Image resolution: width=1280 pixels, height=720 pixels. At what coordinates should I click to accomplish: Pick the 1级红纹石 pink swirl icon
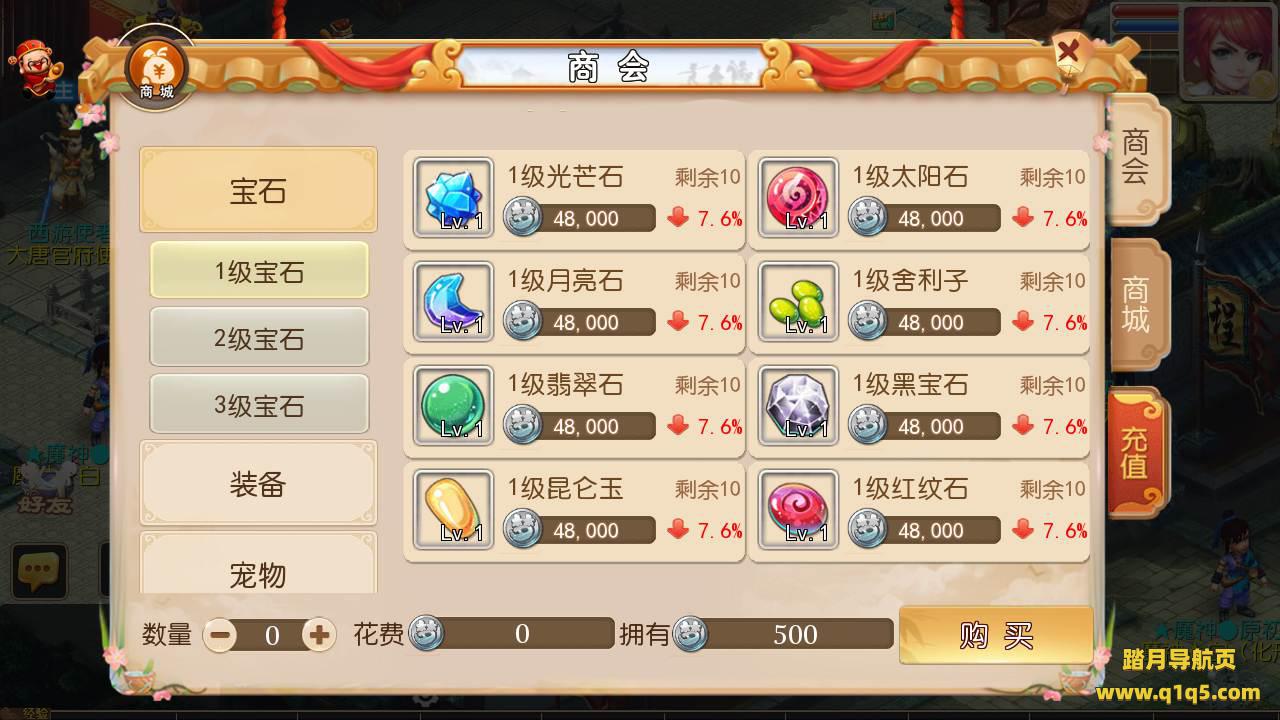[798, 509]
